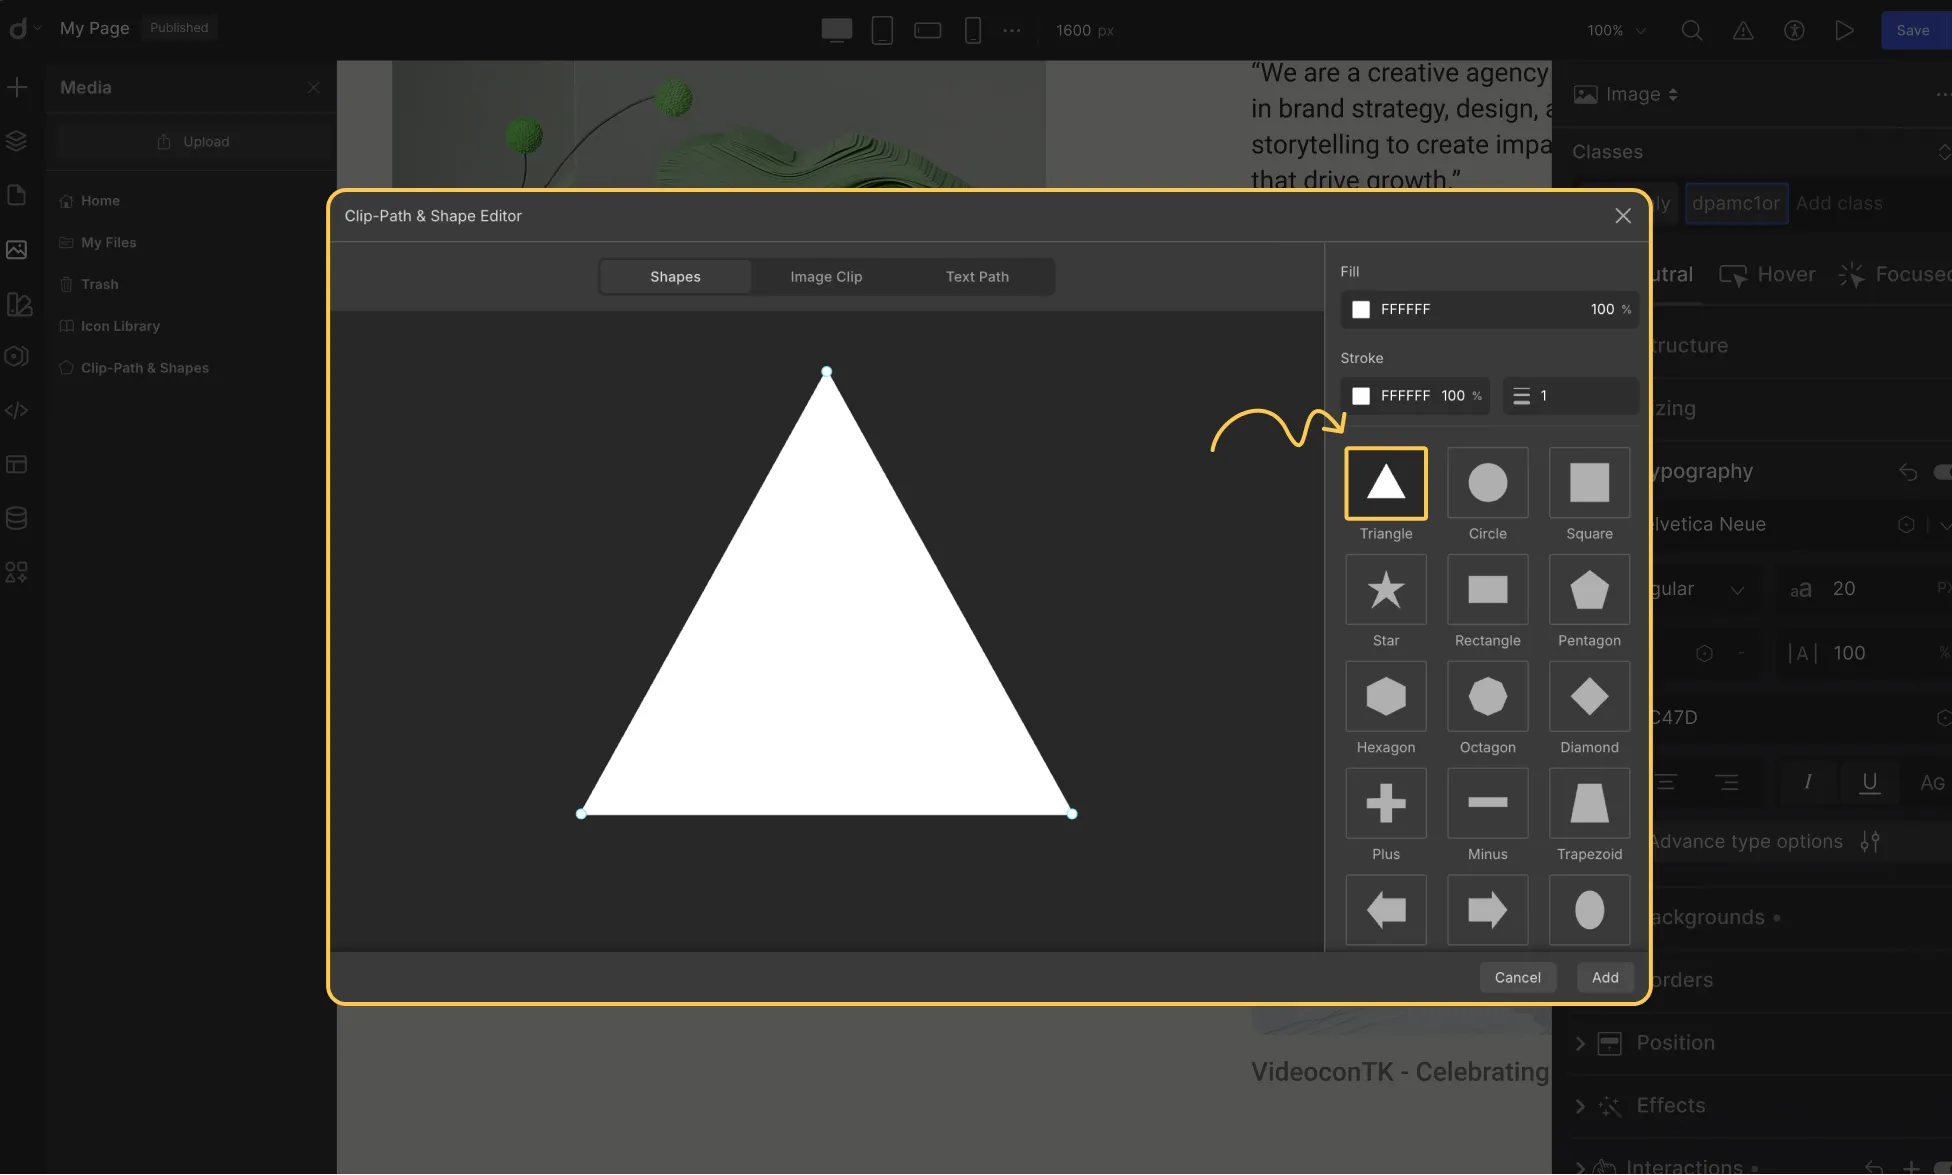Select the Star shape

point(1385,590)
